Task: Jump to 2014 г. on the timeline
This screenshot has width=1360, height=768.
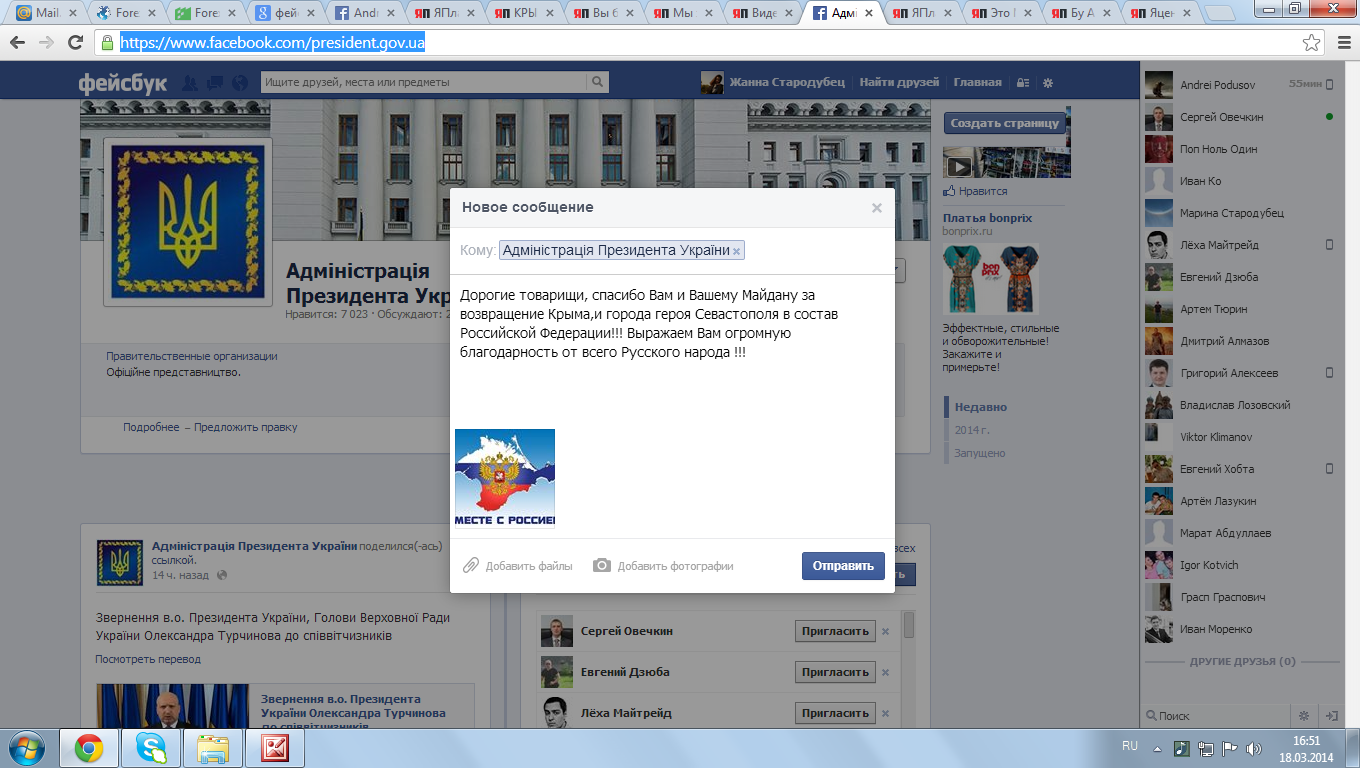Action: tap(972, 430)
